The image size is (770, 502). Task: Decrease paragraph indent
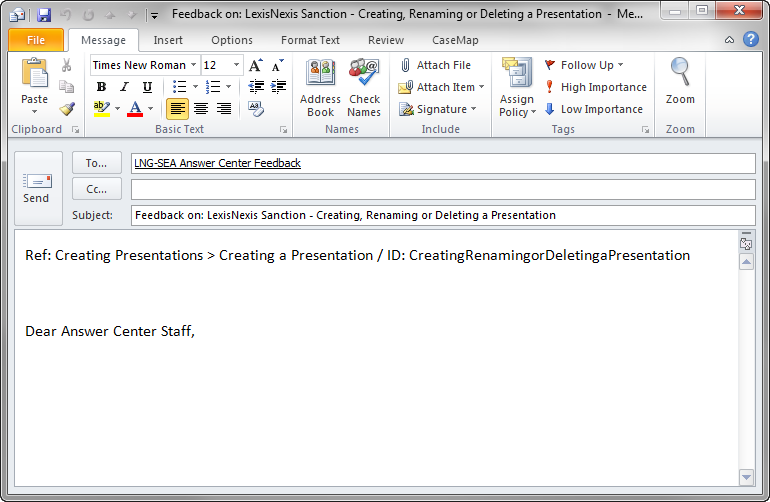(x=256, y=87)
